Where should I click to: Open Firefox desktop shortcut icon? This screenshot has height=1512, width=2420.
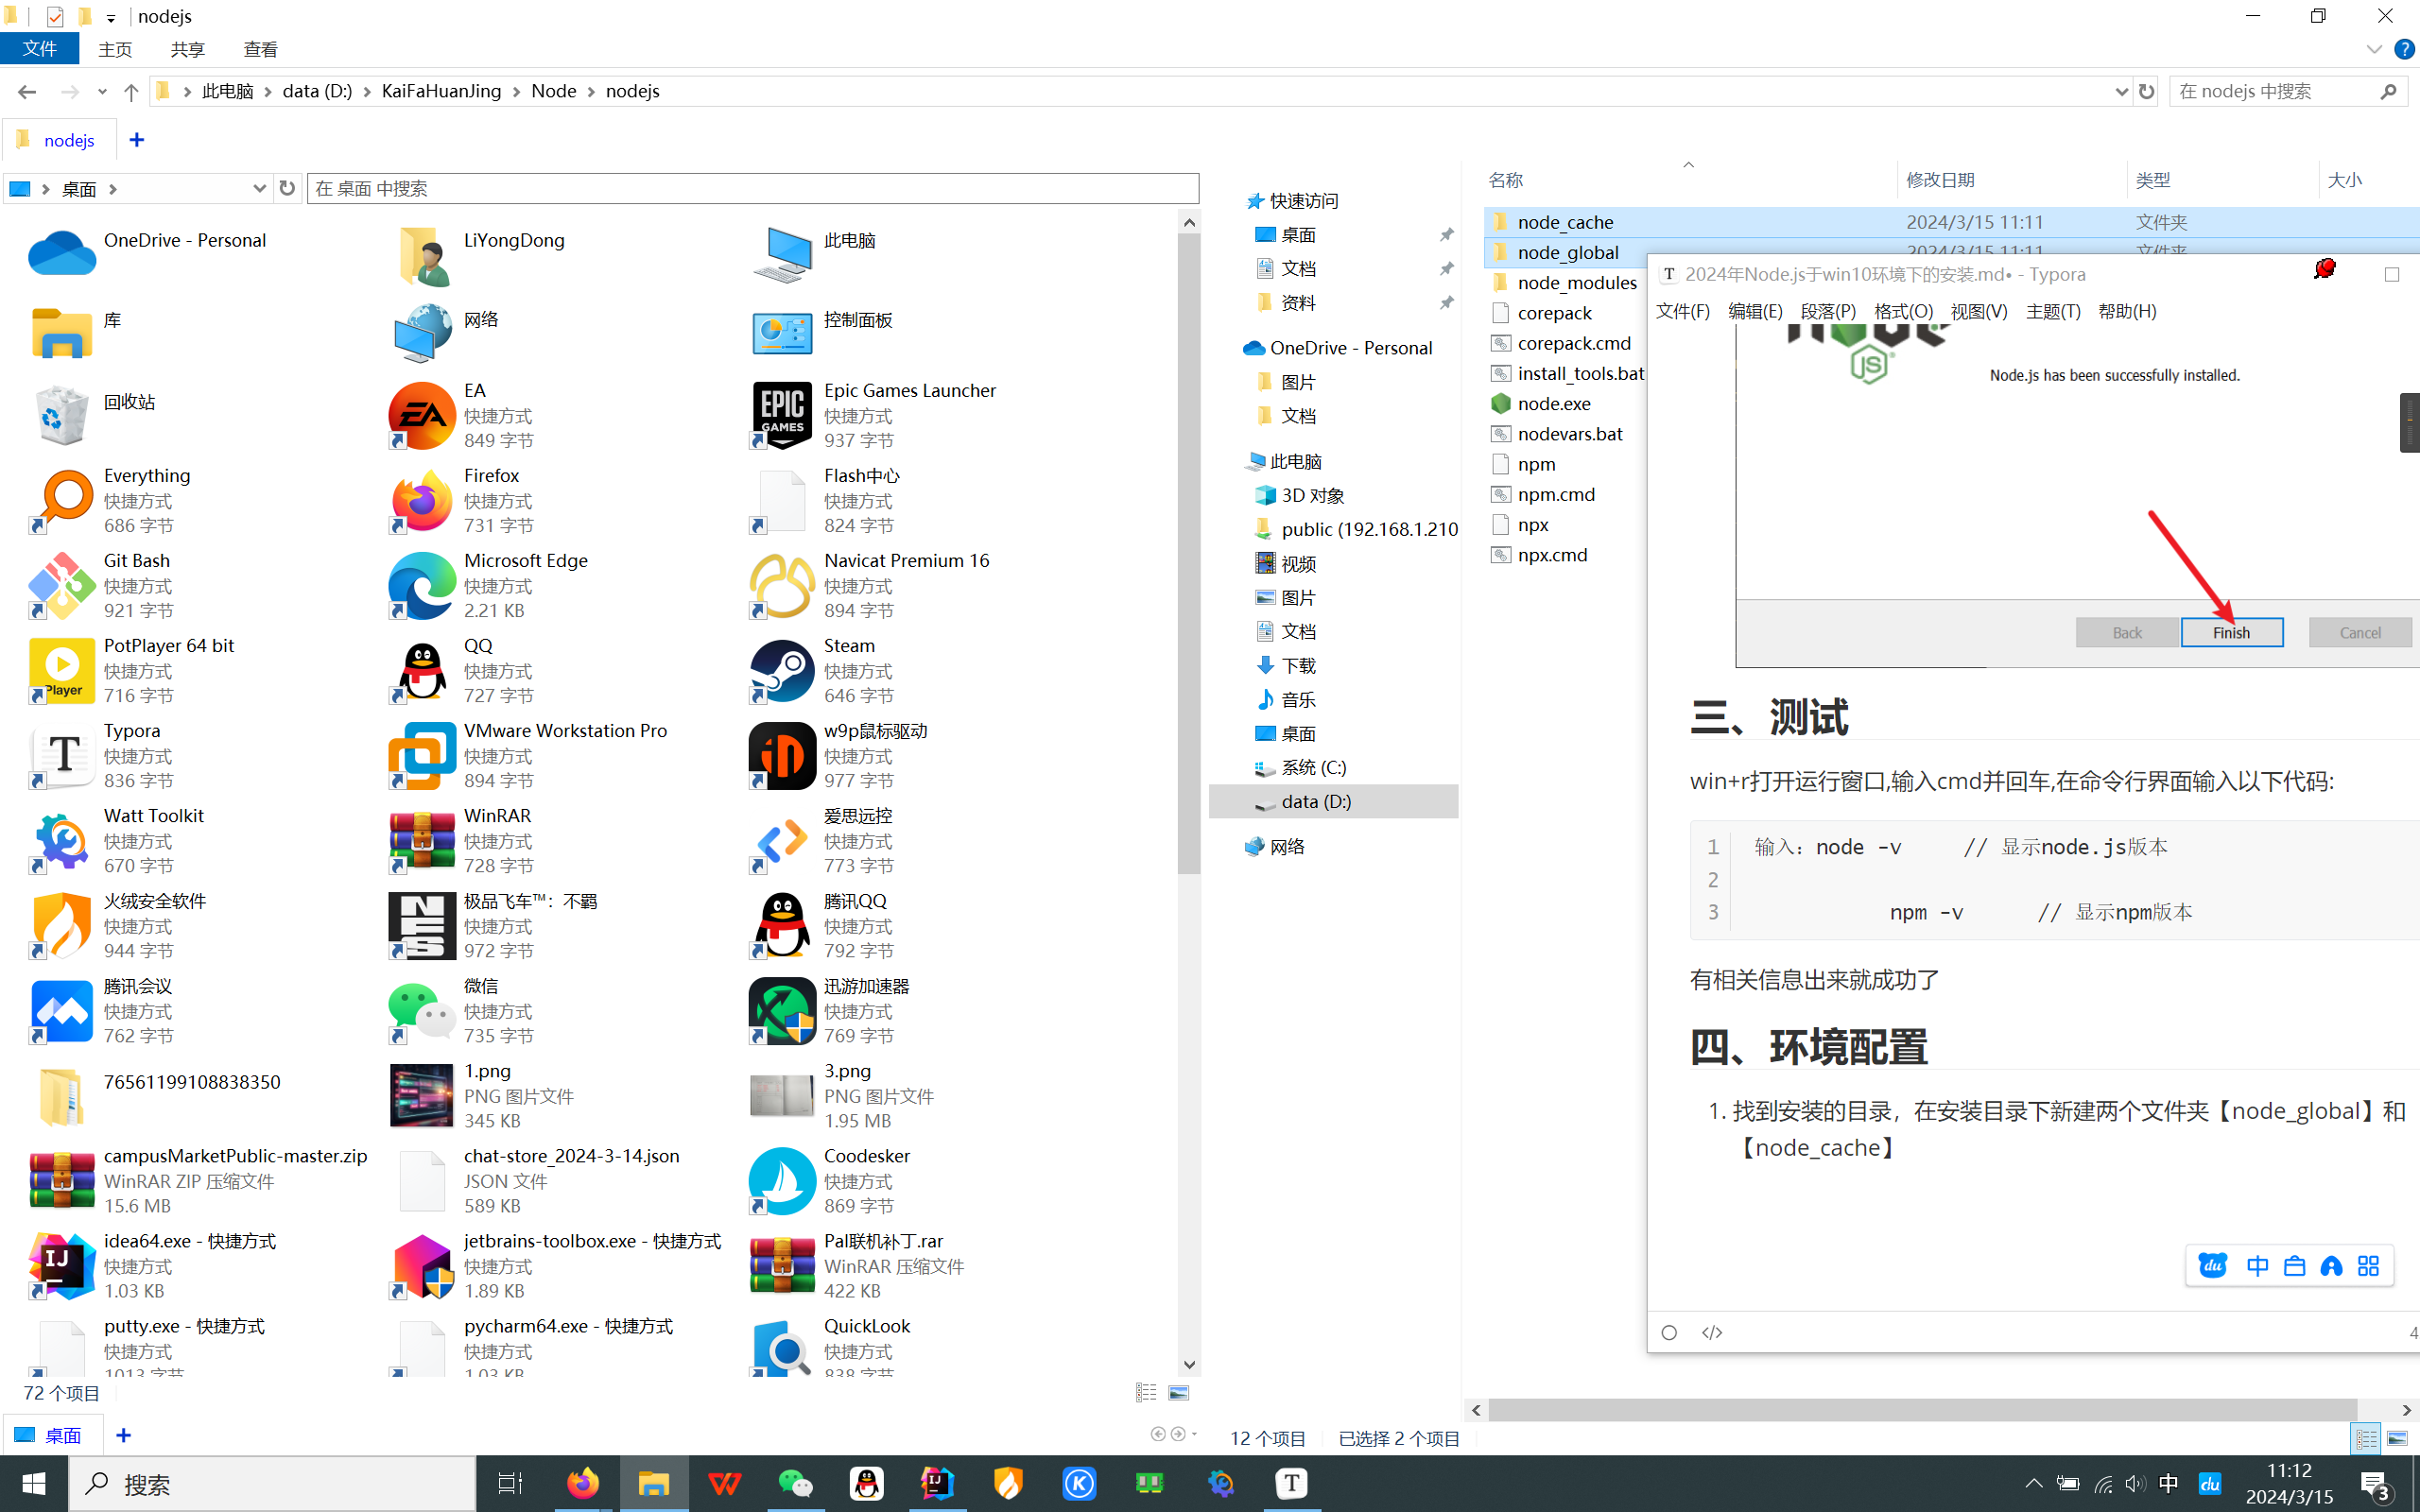click(421, 501)
